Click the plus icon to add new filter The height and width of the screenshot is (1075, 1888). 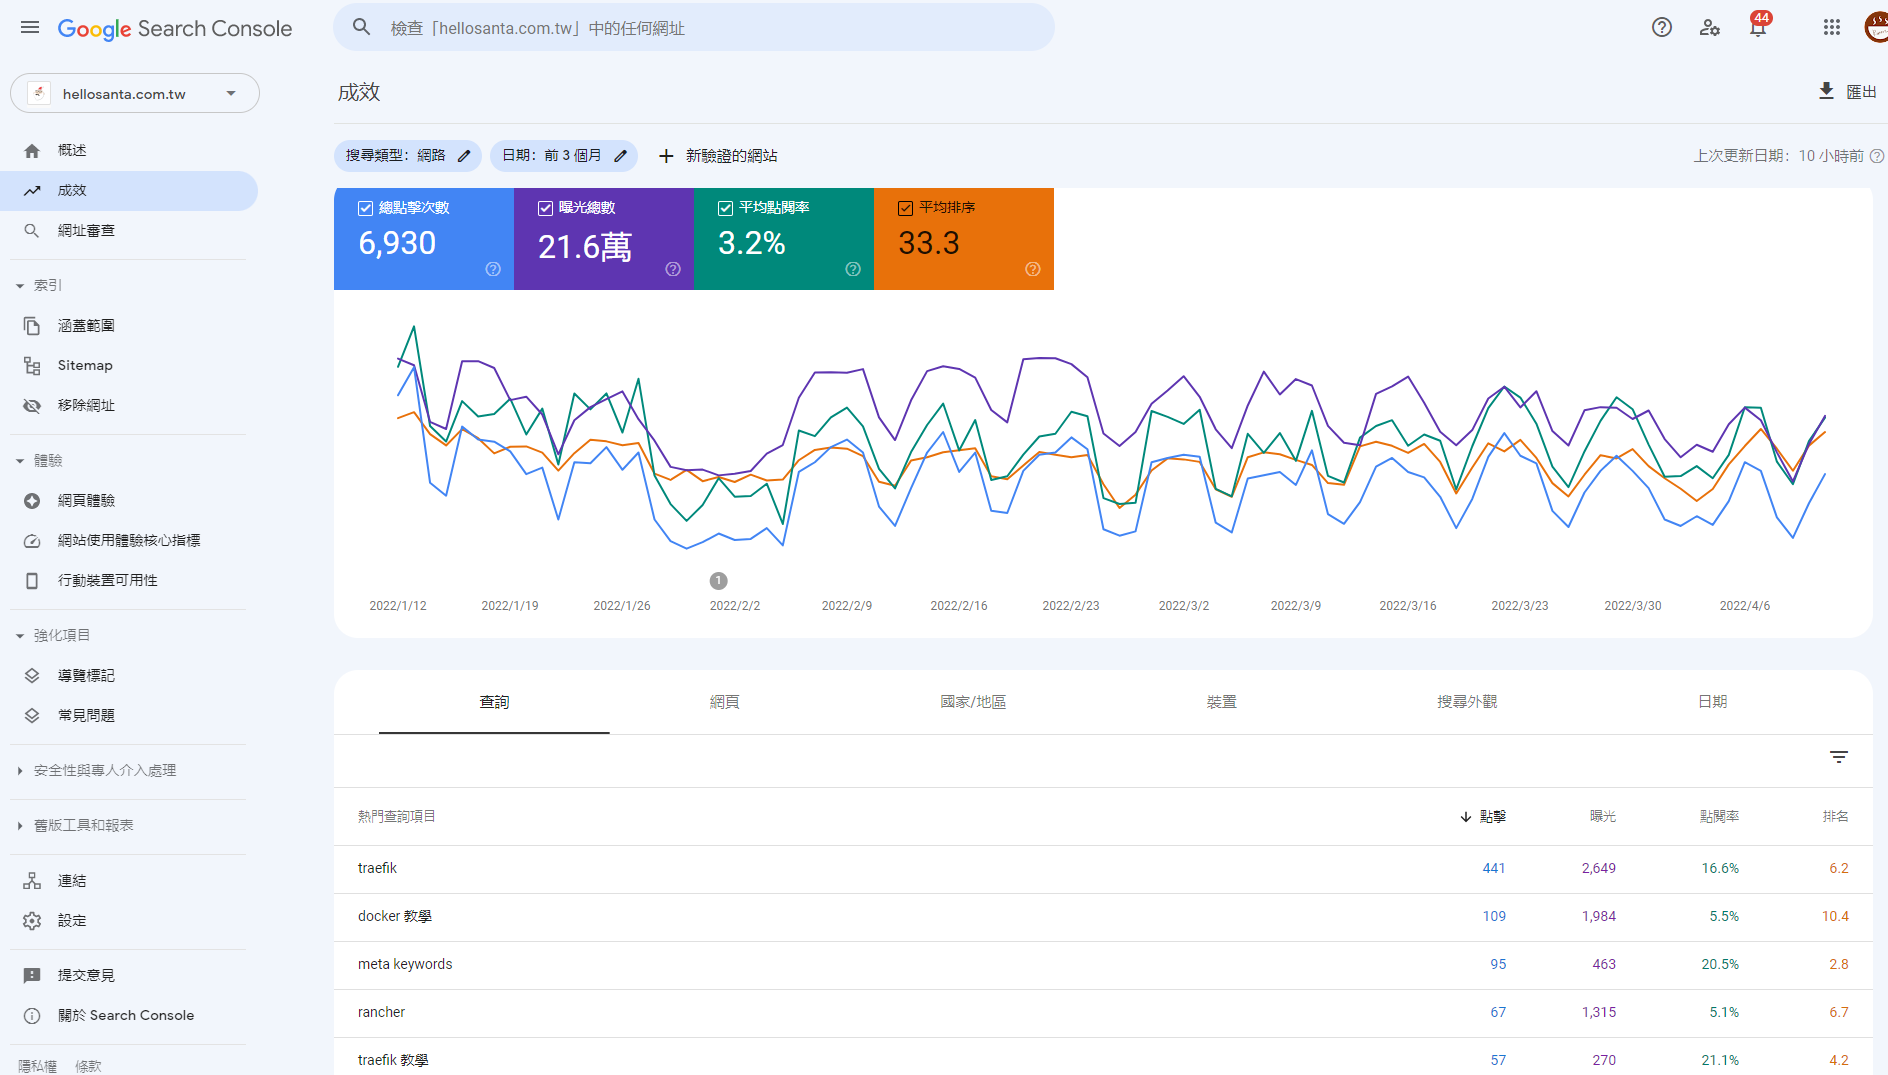666,156
